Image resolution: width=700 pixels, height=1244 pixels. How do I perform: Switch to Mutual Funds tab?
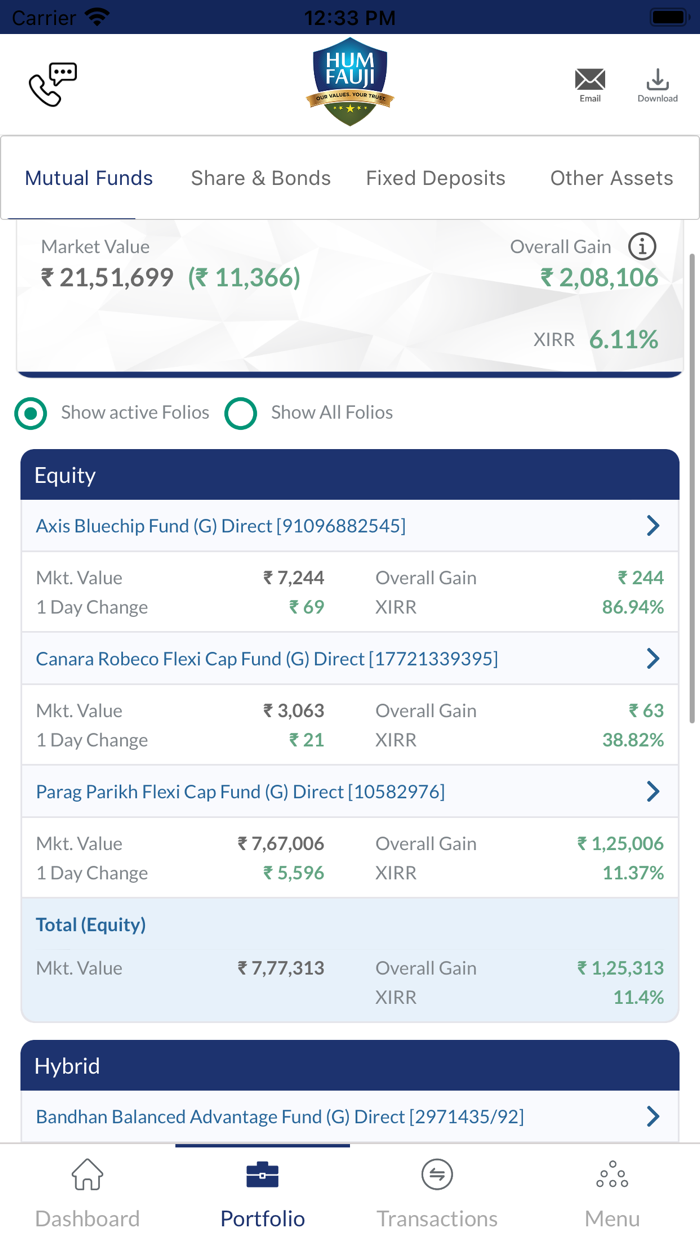pyautogui.click(x=89, y=178)
